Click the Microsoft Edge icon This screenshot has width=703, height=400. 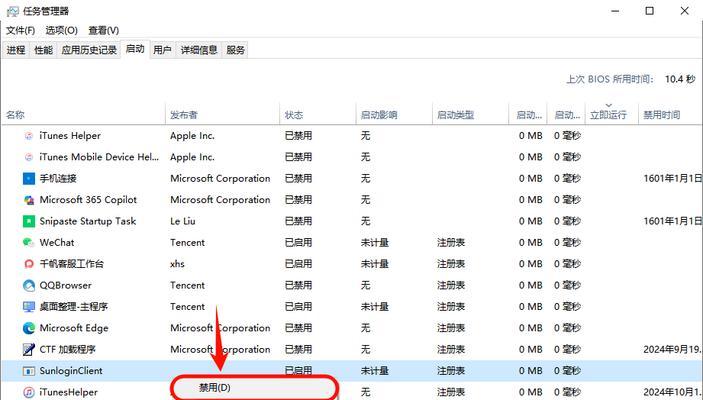[29, 328]
